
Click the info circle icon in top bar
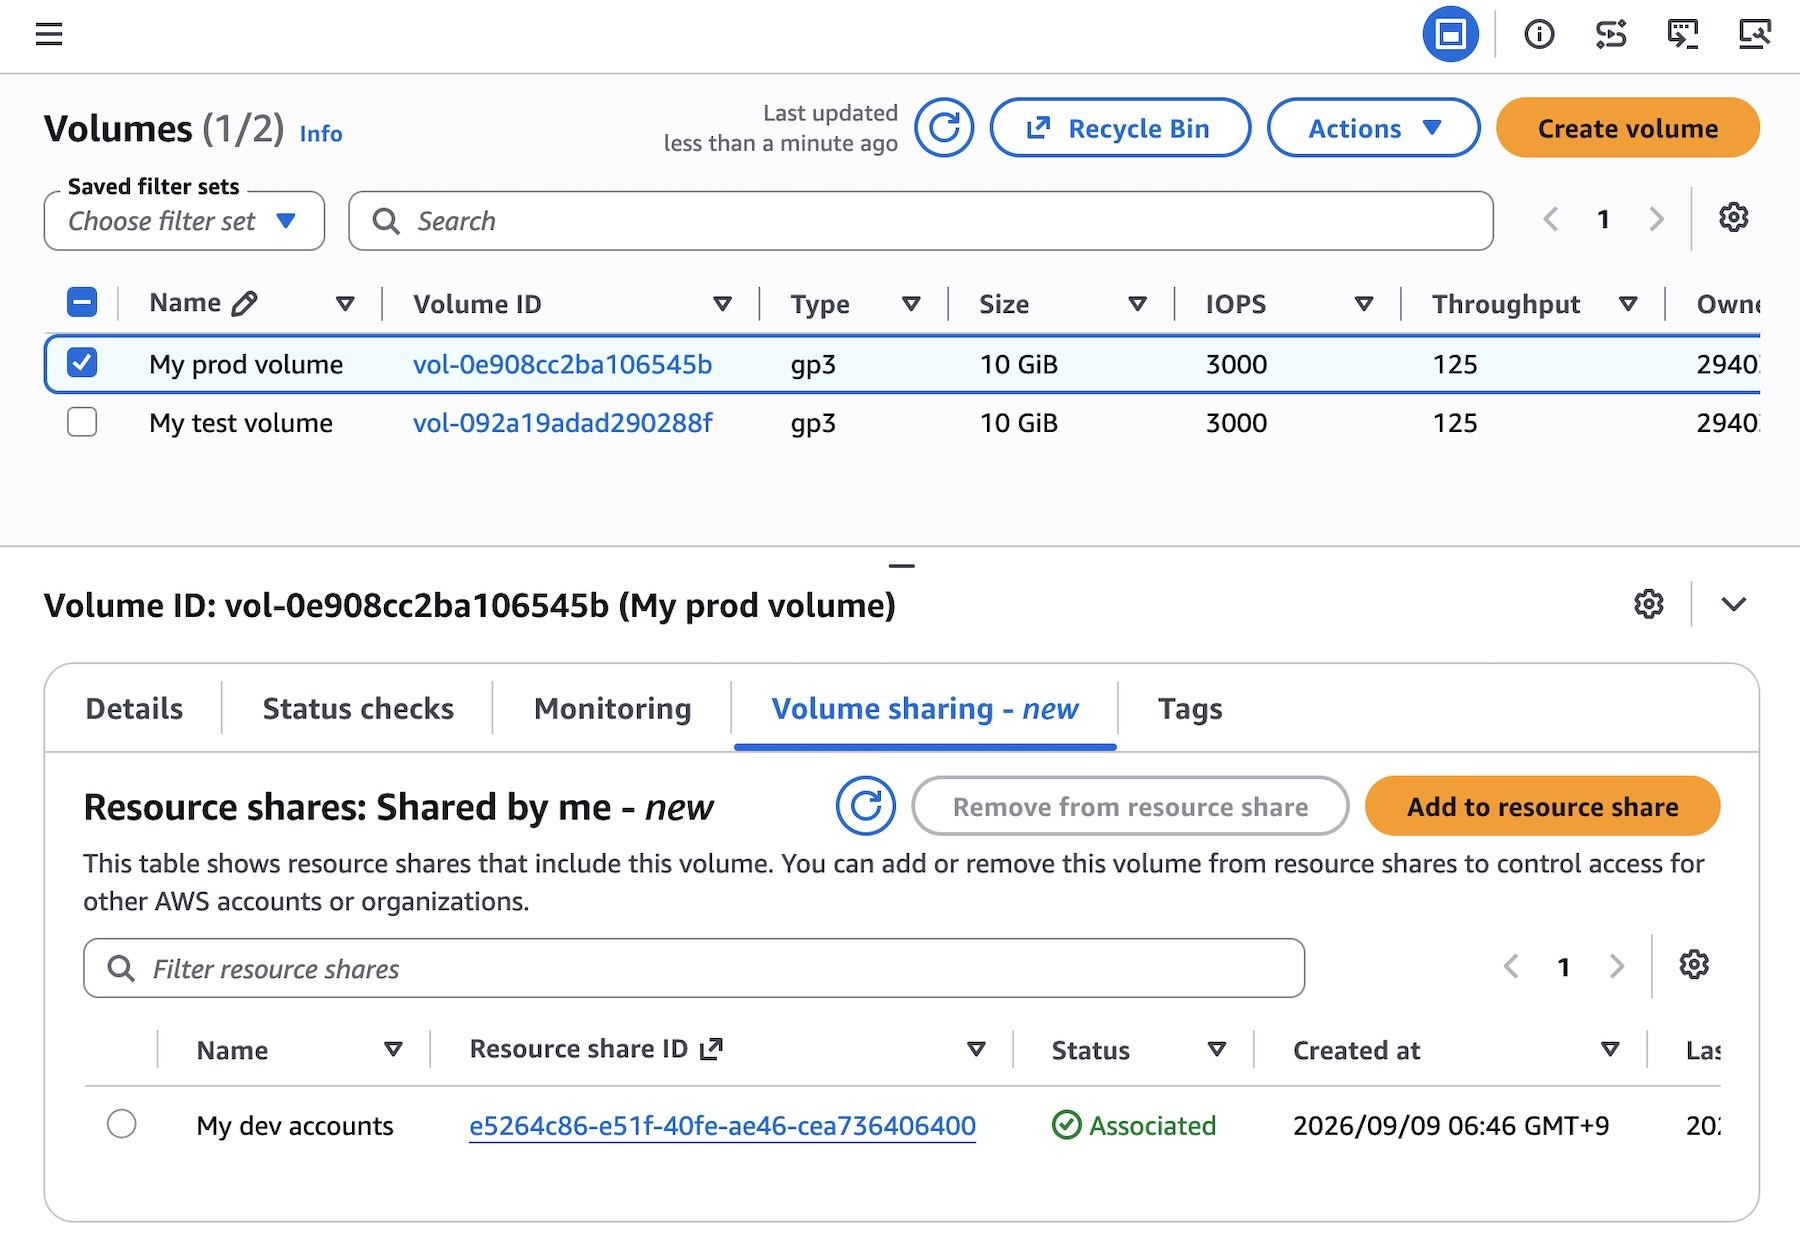[1539, 35]
